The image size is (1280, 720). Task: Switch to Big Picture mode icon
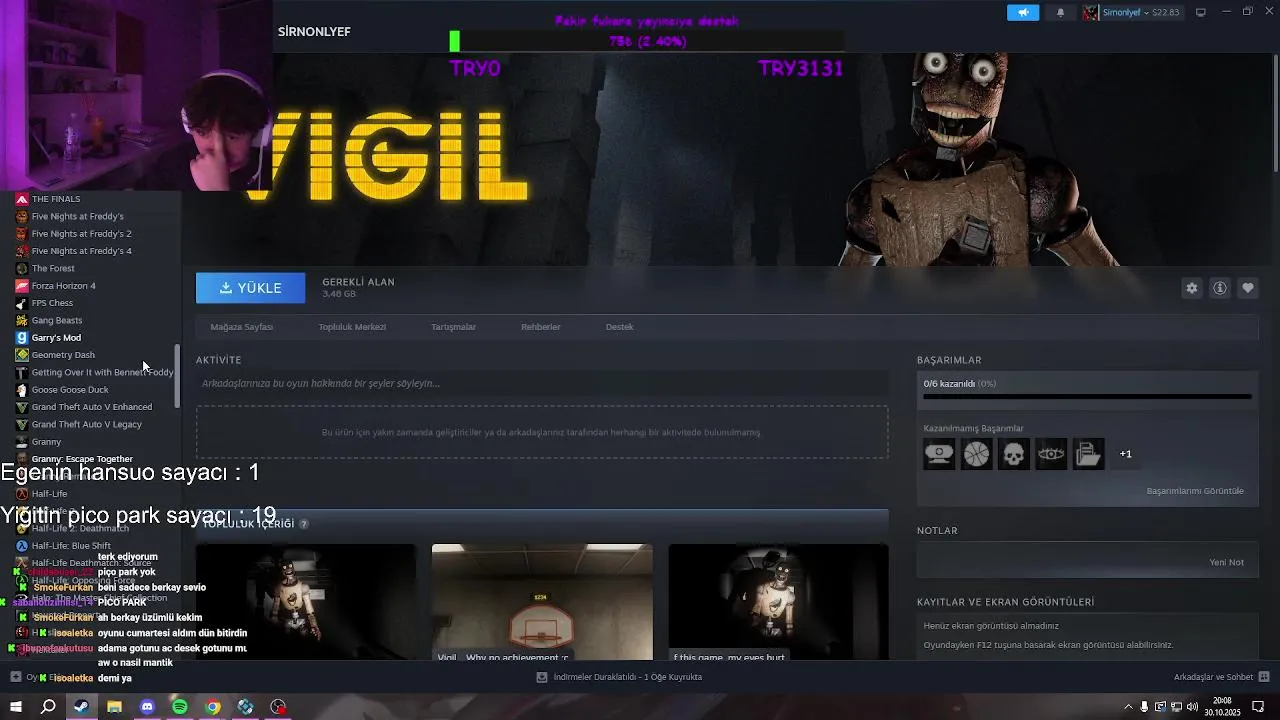pyautogui.click(x=1201, y=12)
